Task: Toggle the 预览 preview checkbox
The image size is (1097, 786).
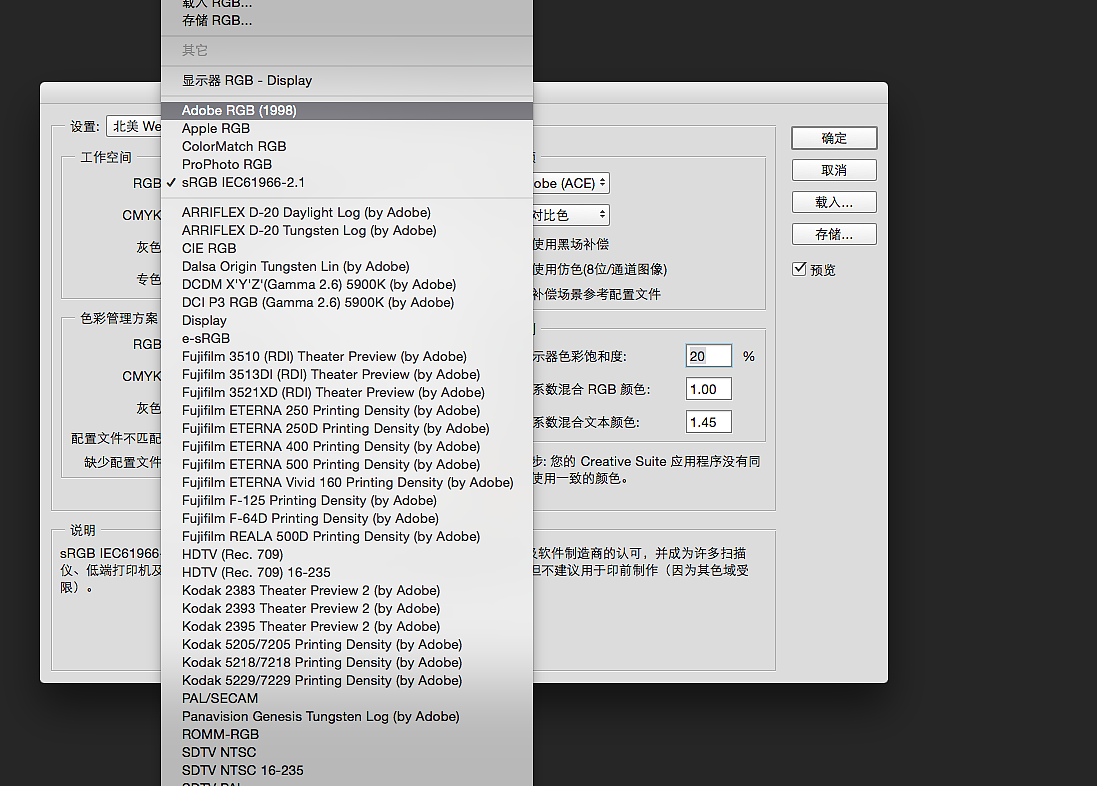Action: 800,269
